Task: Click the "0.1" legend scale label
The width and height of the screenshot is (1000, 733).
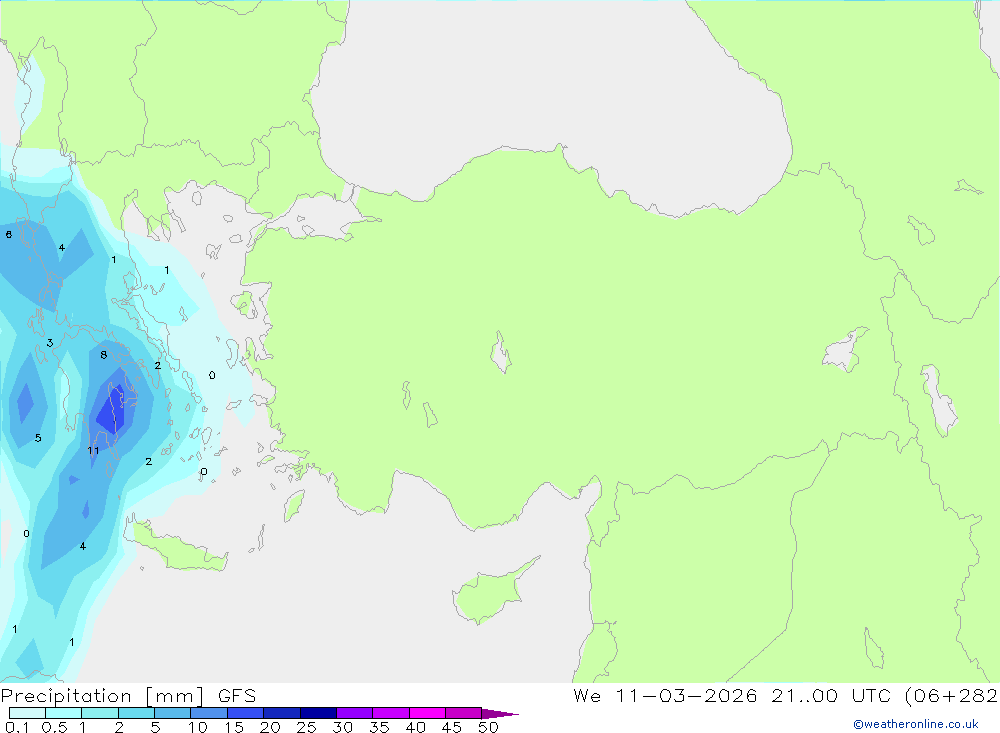Action: [18, 727]
